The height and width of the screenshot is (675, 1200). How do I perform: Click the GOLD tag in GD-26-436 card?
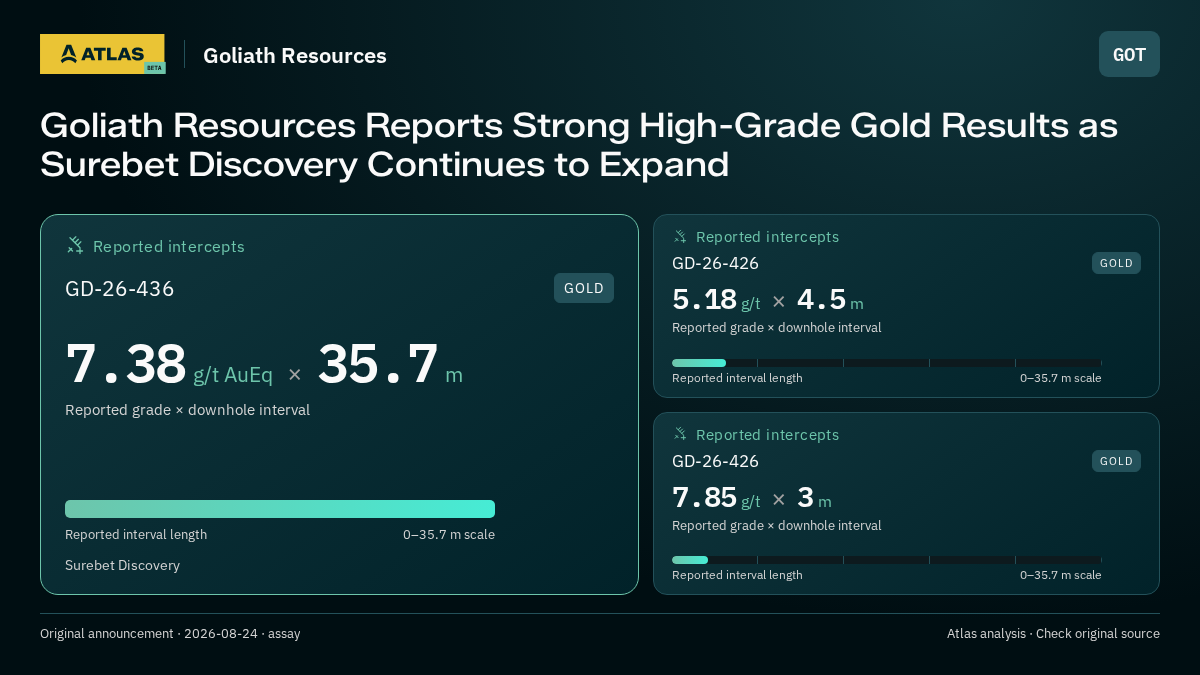tap(584, 288)
